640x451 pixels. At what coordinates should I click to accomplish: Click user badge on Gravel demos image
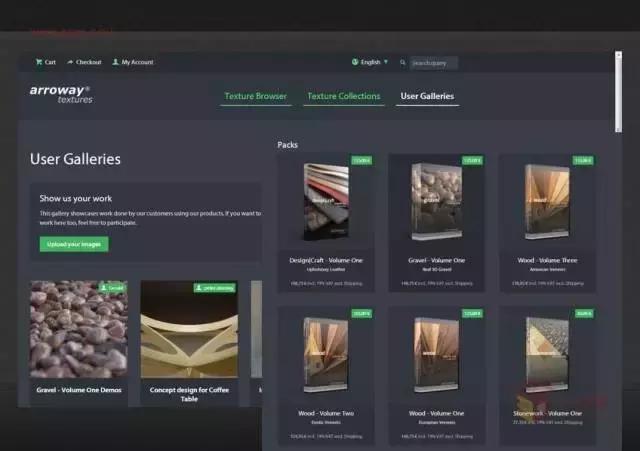pos(112,288)
